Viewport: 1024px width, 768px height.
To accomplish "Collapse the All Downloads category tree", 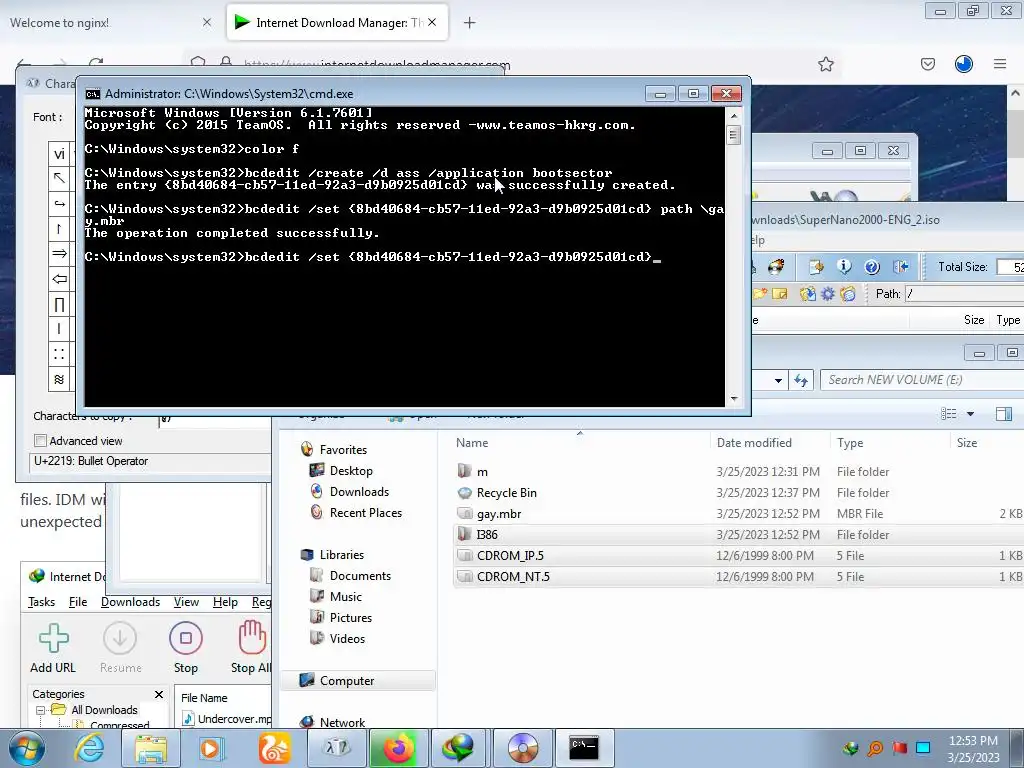I will (x=40, y=710).
